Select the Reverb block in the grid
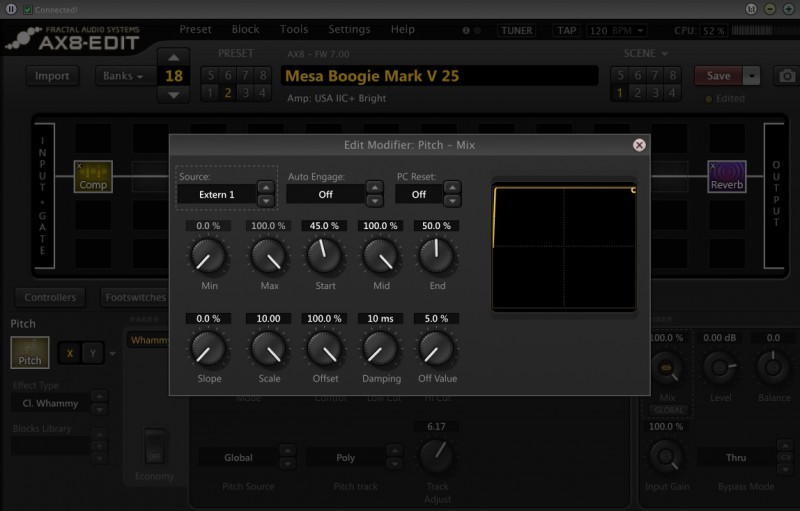The height and width of the screenshot is (511, 800). pyautogui.click(x=727, y=177)
